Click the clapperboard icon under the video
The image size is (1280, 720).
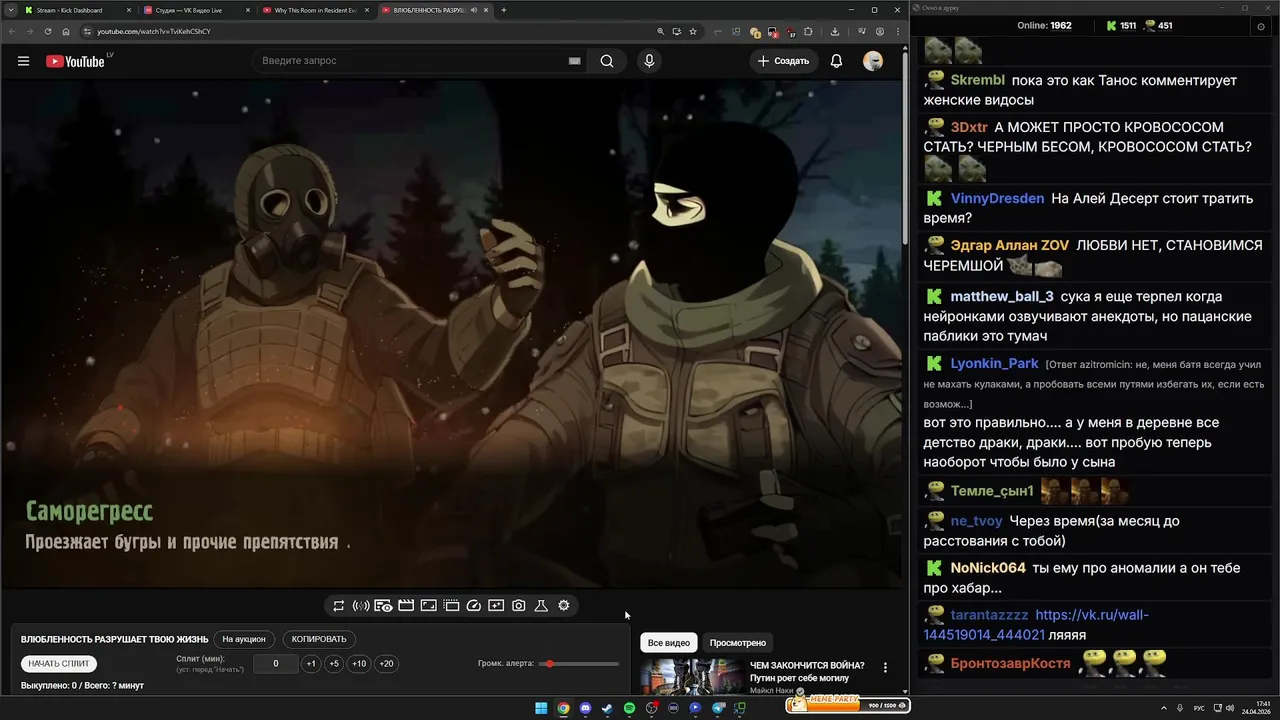pos(406,605)
